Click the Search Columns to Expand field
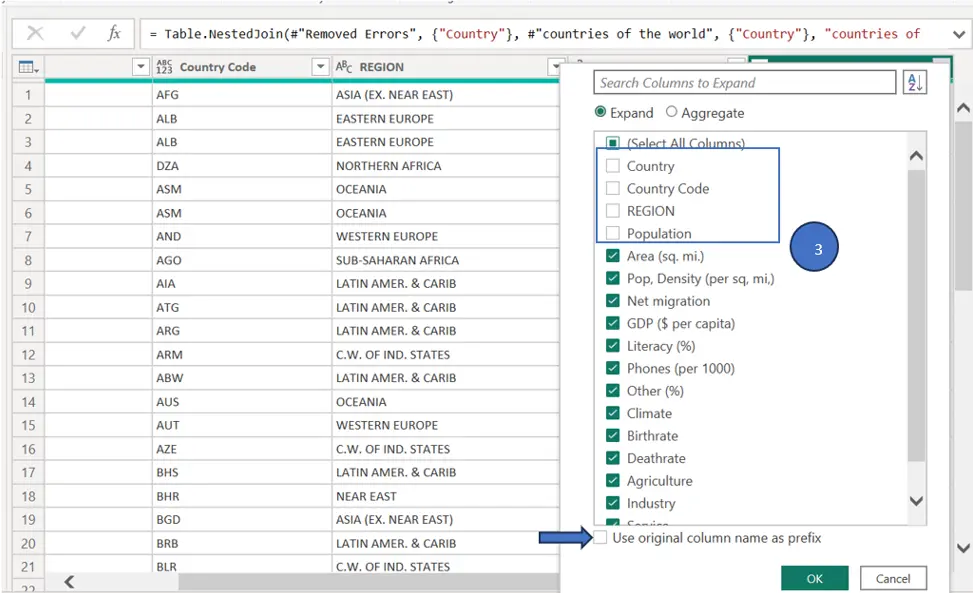Image resolution: width=973 pixels, height=593 pixels. pos(745,82)
